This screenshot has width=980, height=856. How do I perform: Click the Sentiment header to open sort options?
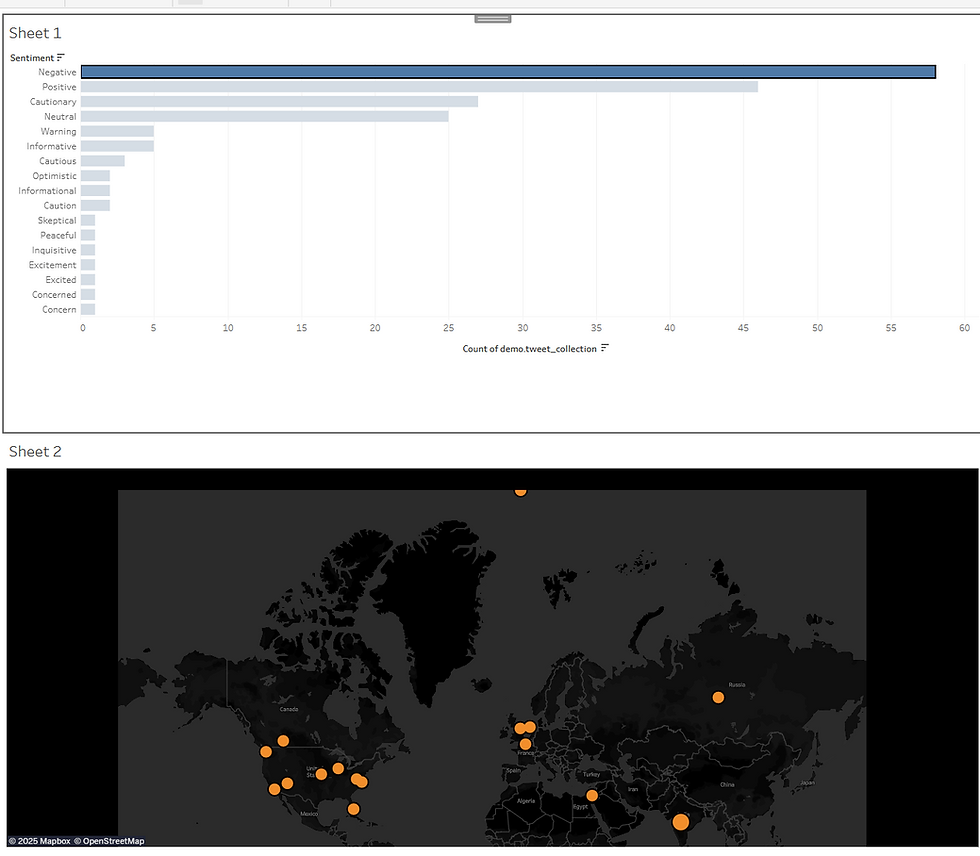click(30, 57)
